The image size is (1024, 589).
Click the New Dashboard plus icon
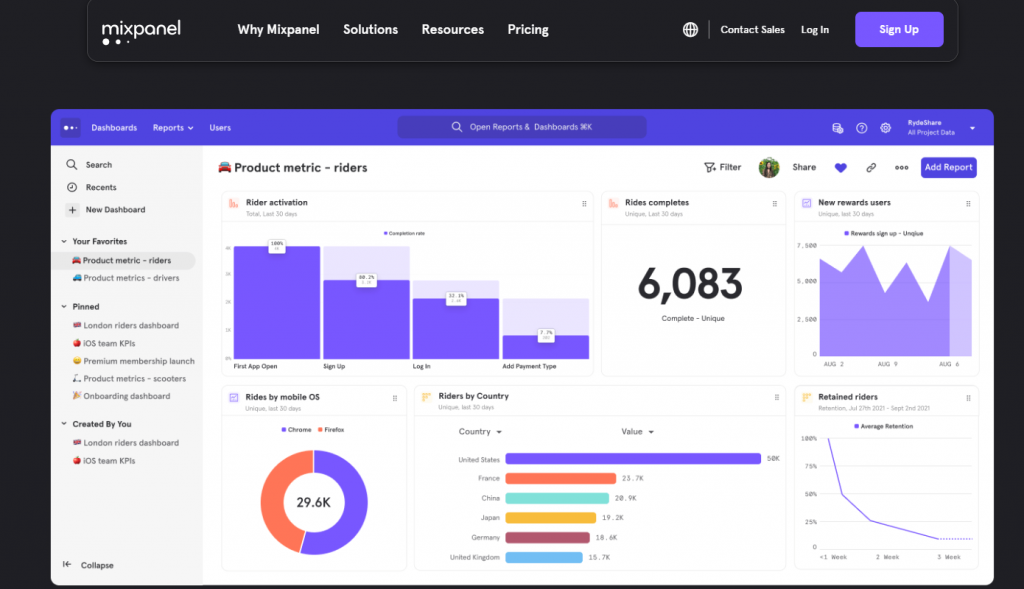(72, 210)
